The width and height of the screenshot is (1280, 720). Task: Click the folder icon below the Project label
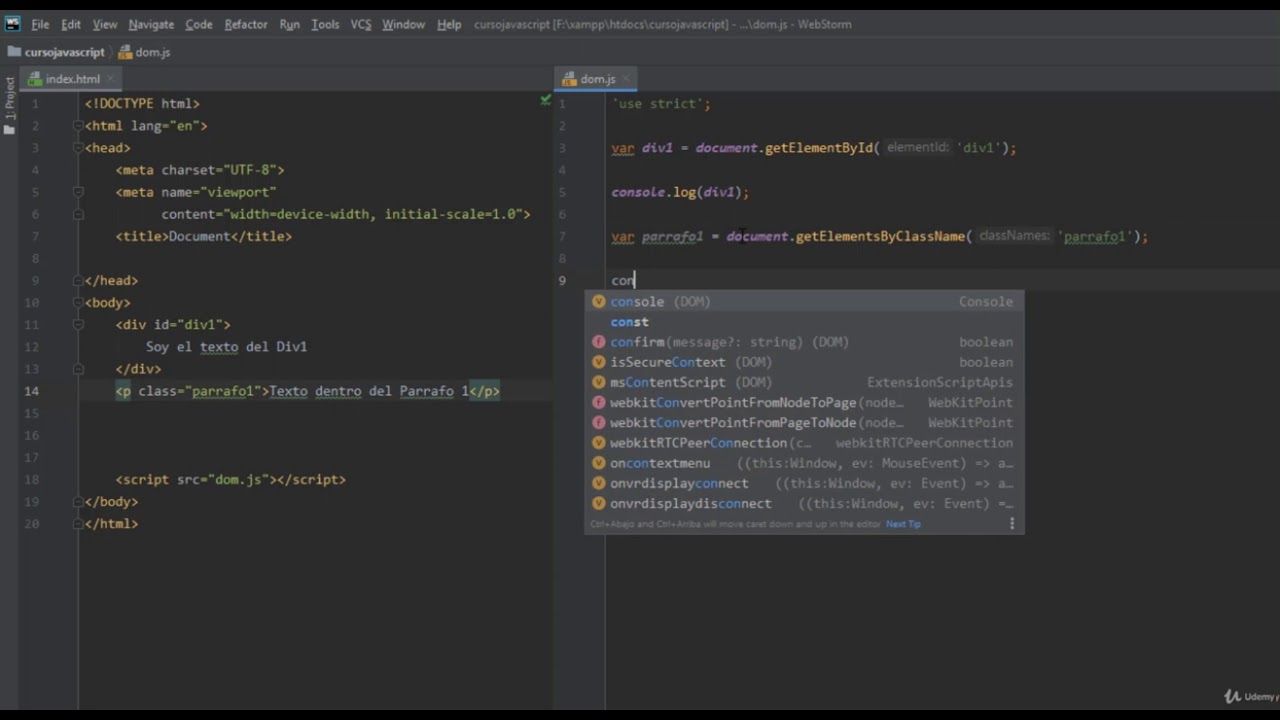[x=10, y=129]
